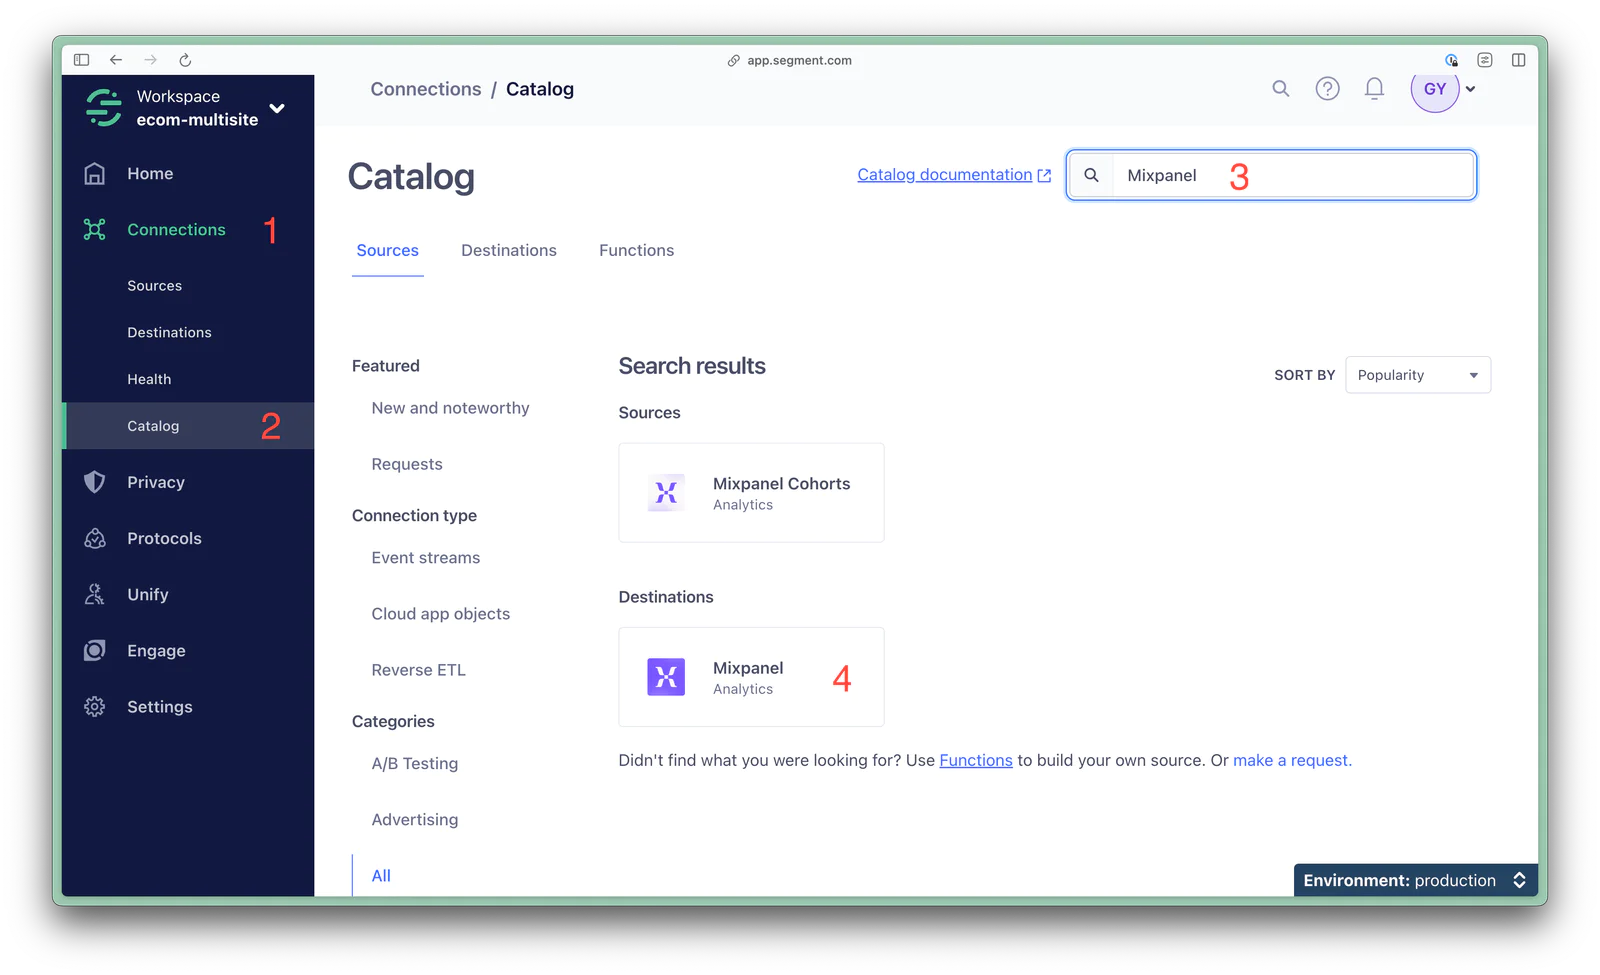
Task: Select the Home icon in the sidebar
Action: click(94, 173)
